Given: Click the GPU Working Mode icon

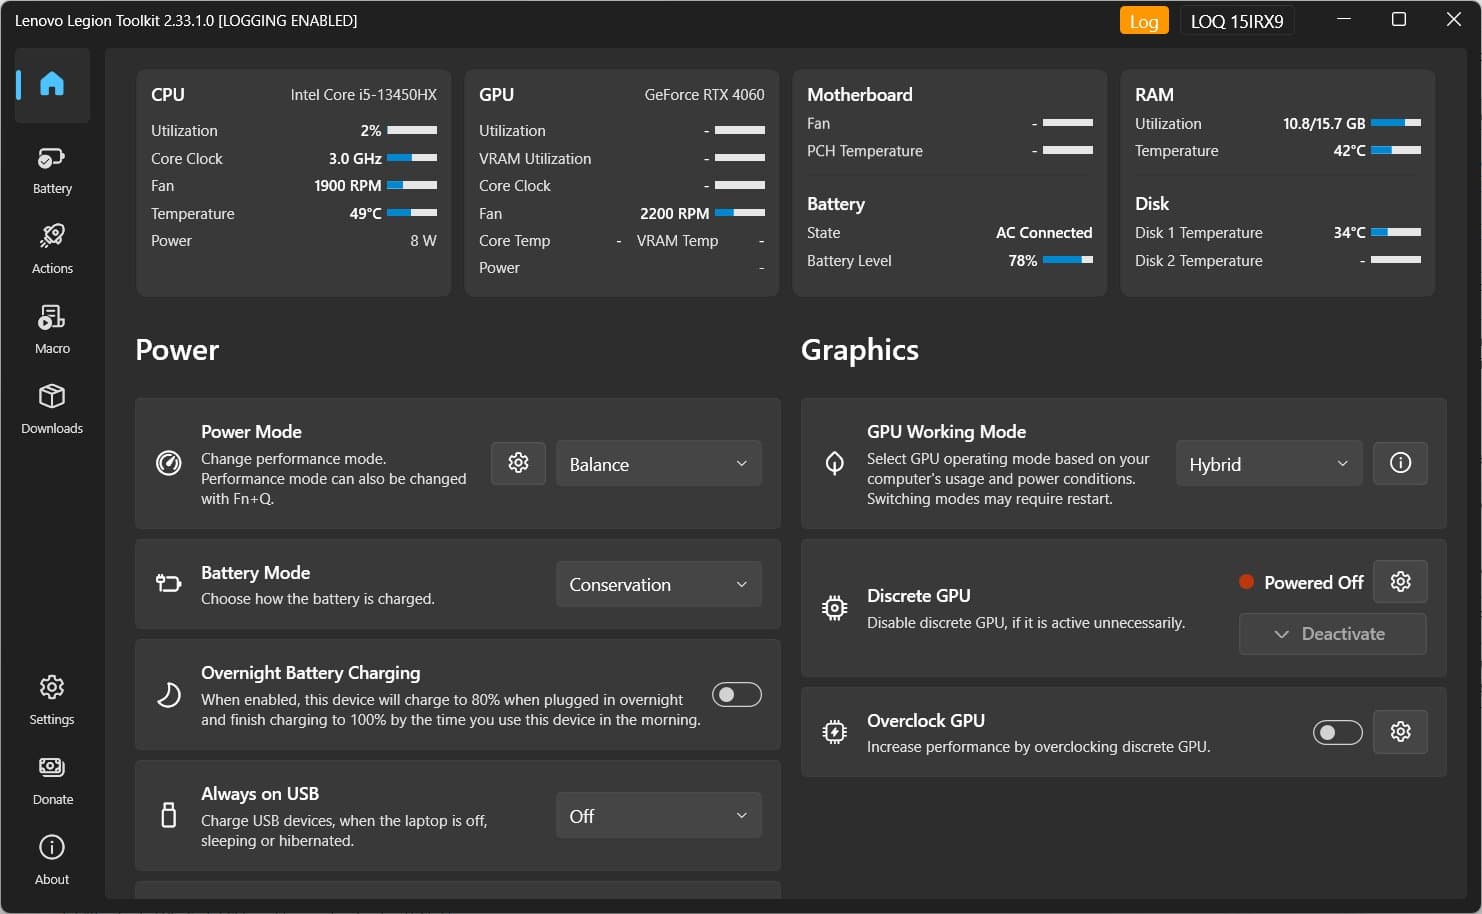Looking at the screenshot, I should pos(835,463).
